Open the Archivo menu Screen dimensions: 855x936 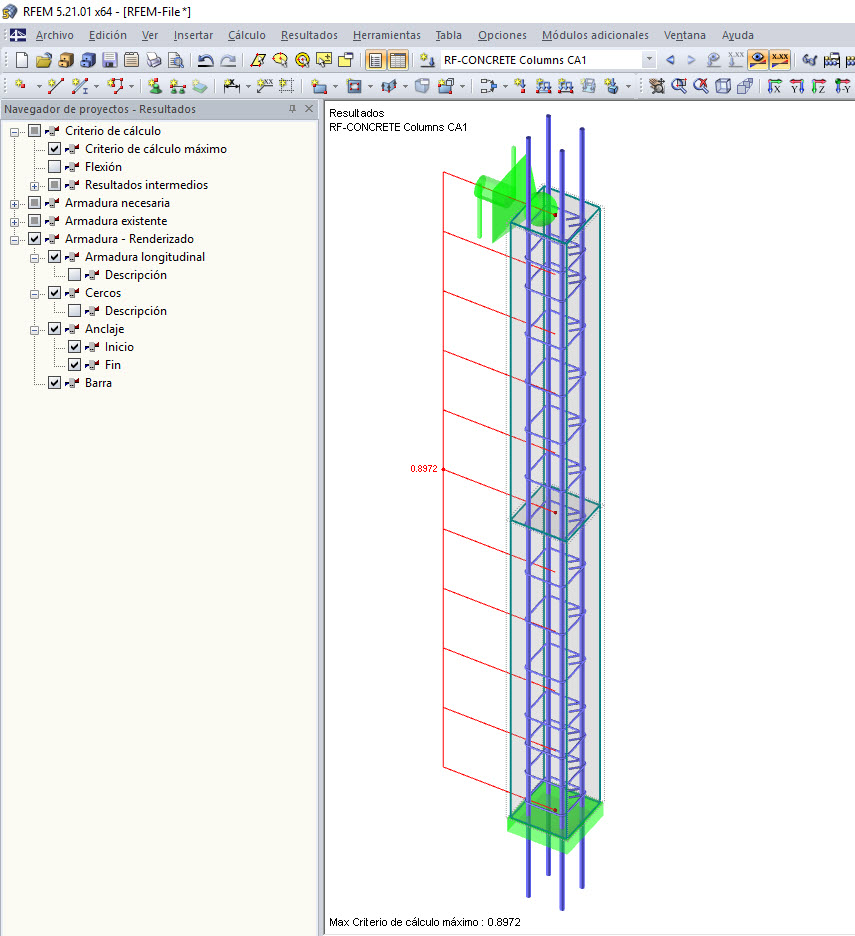54,35
